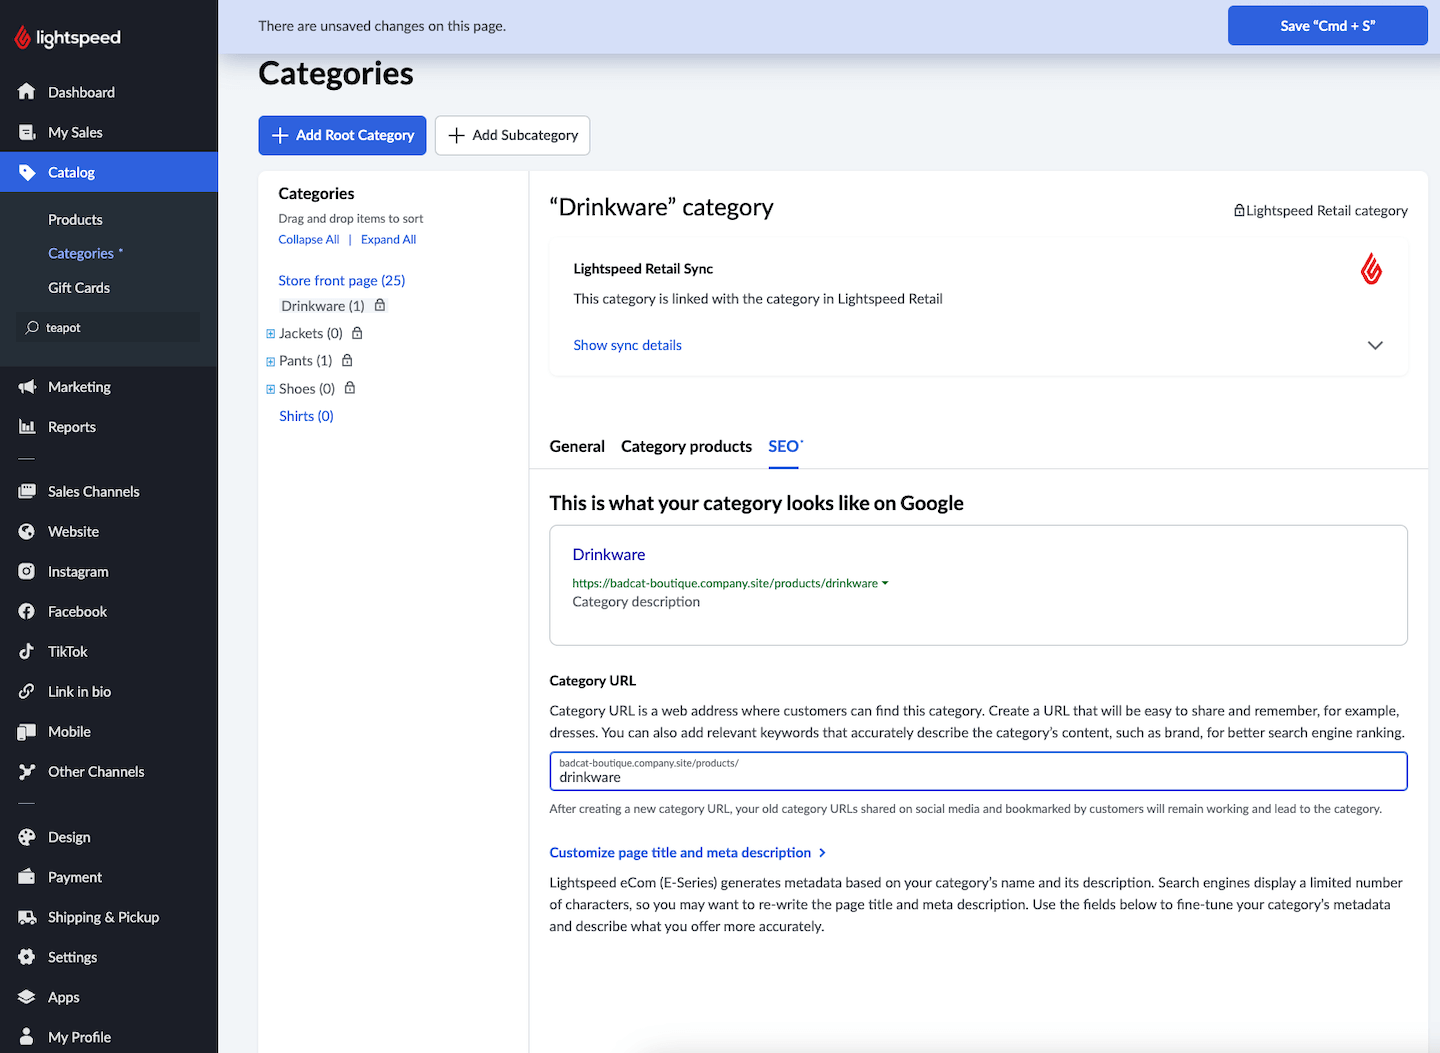The width and height of the screenshot is (1440, 1053).
Task: Click the Catalog tag icon
Action: [27, 172]
